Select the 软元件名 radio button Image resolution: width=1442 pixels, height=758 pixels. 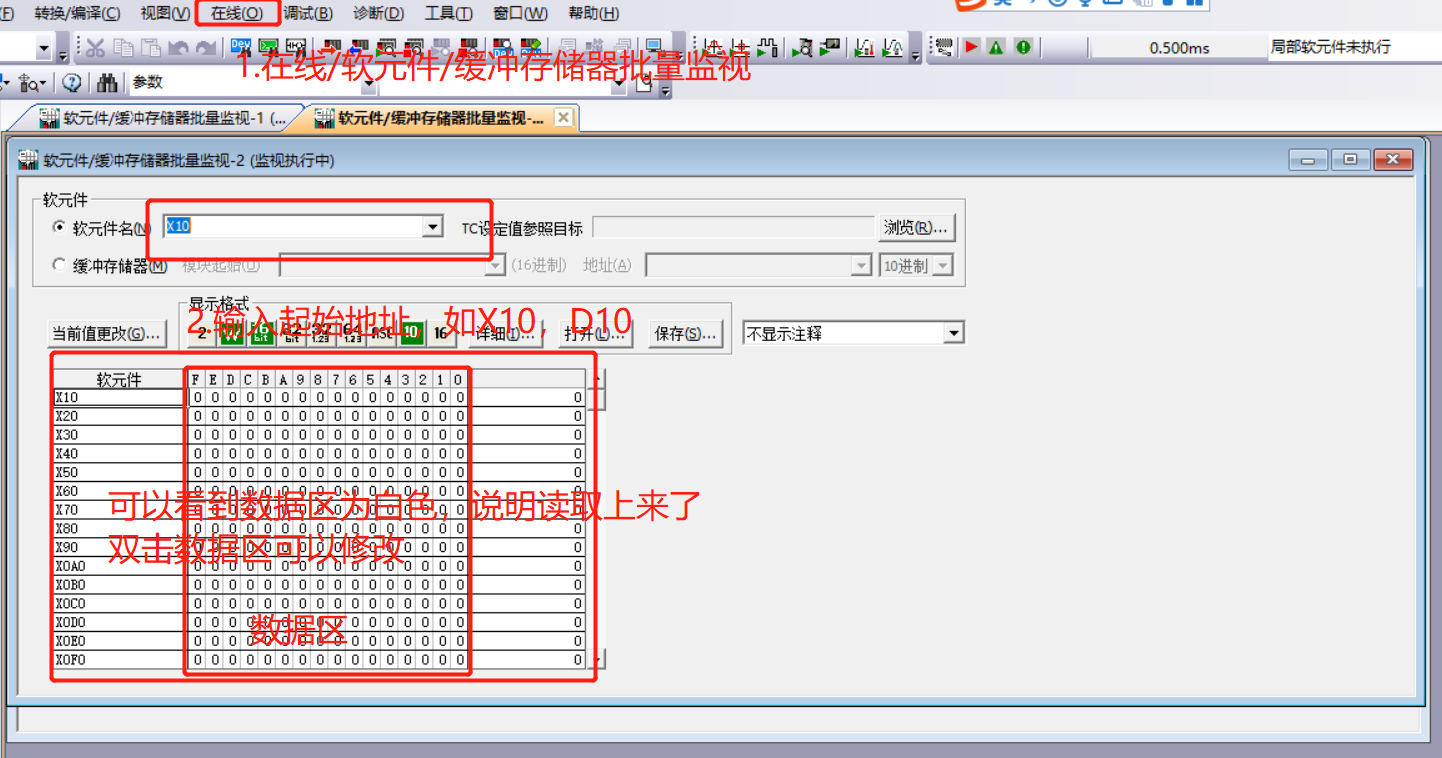59,227
